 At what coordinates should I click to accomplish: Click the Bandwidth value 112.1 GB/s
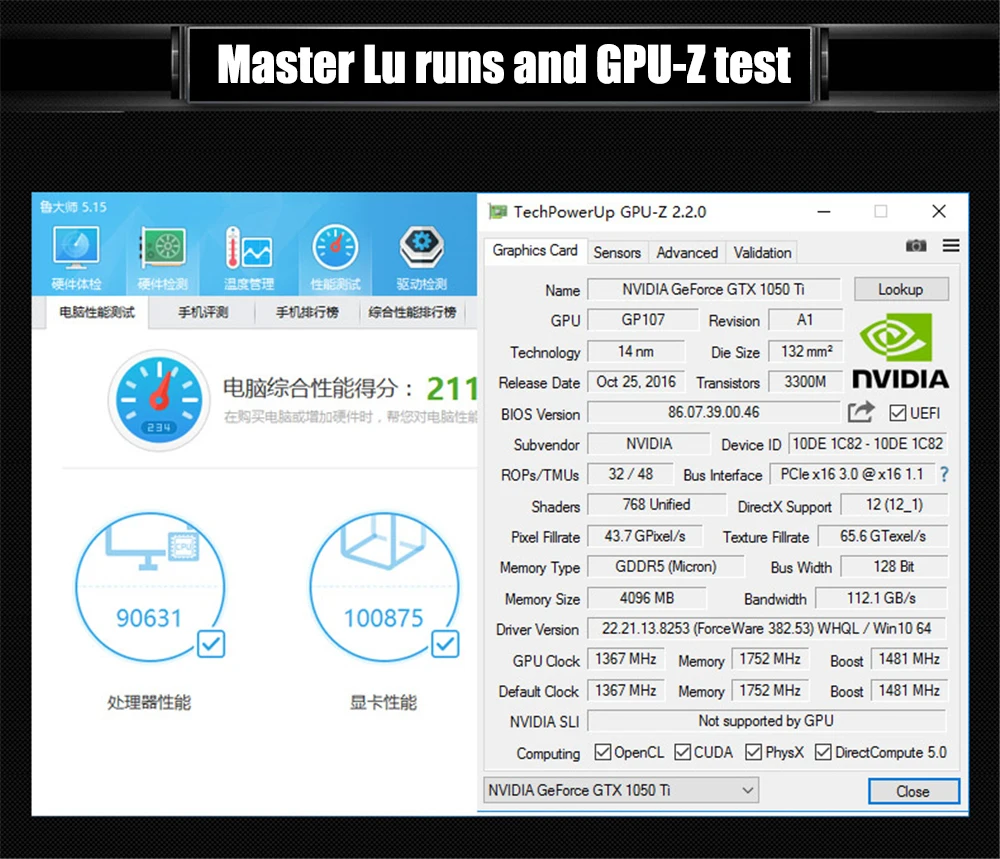[x=881, y=598]
